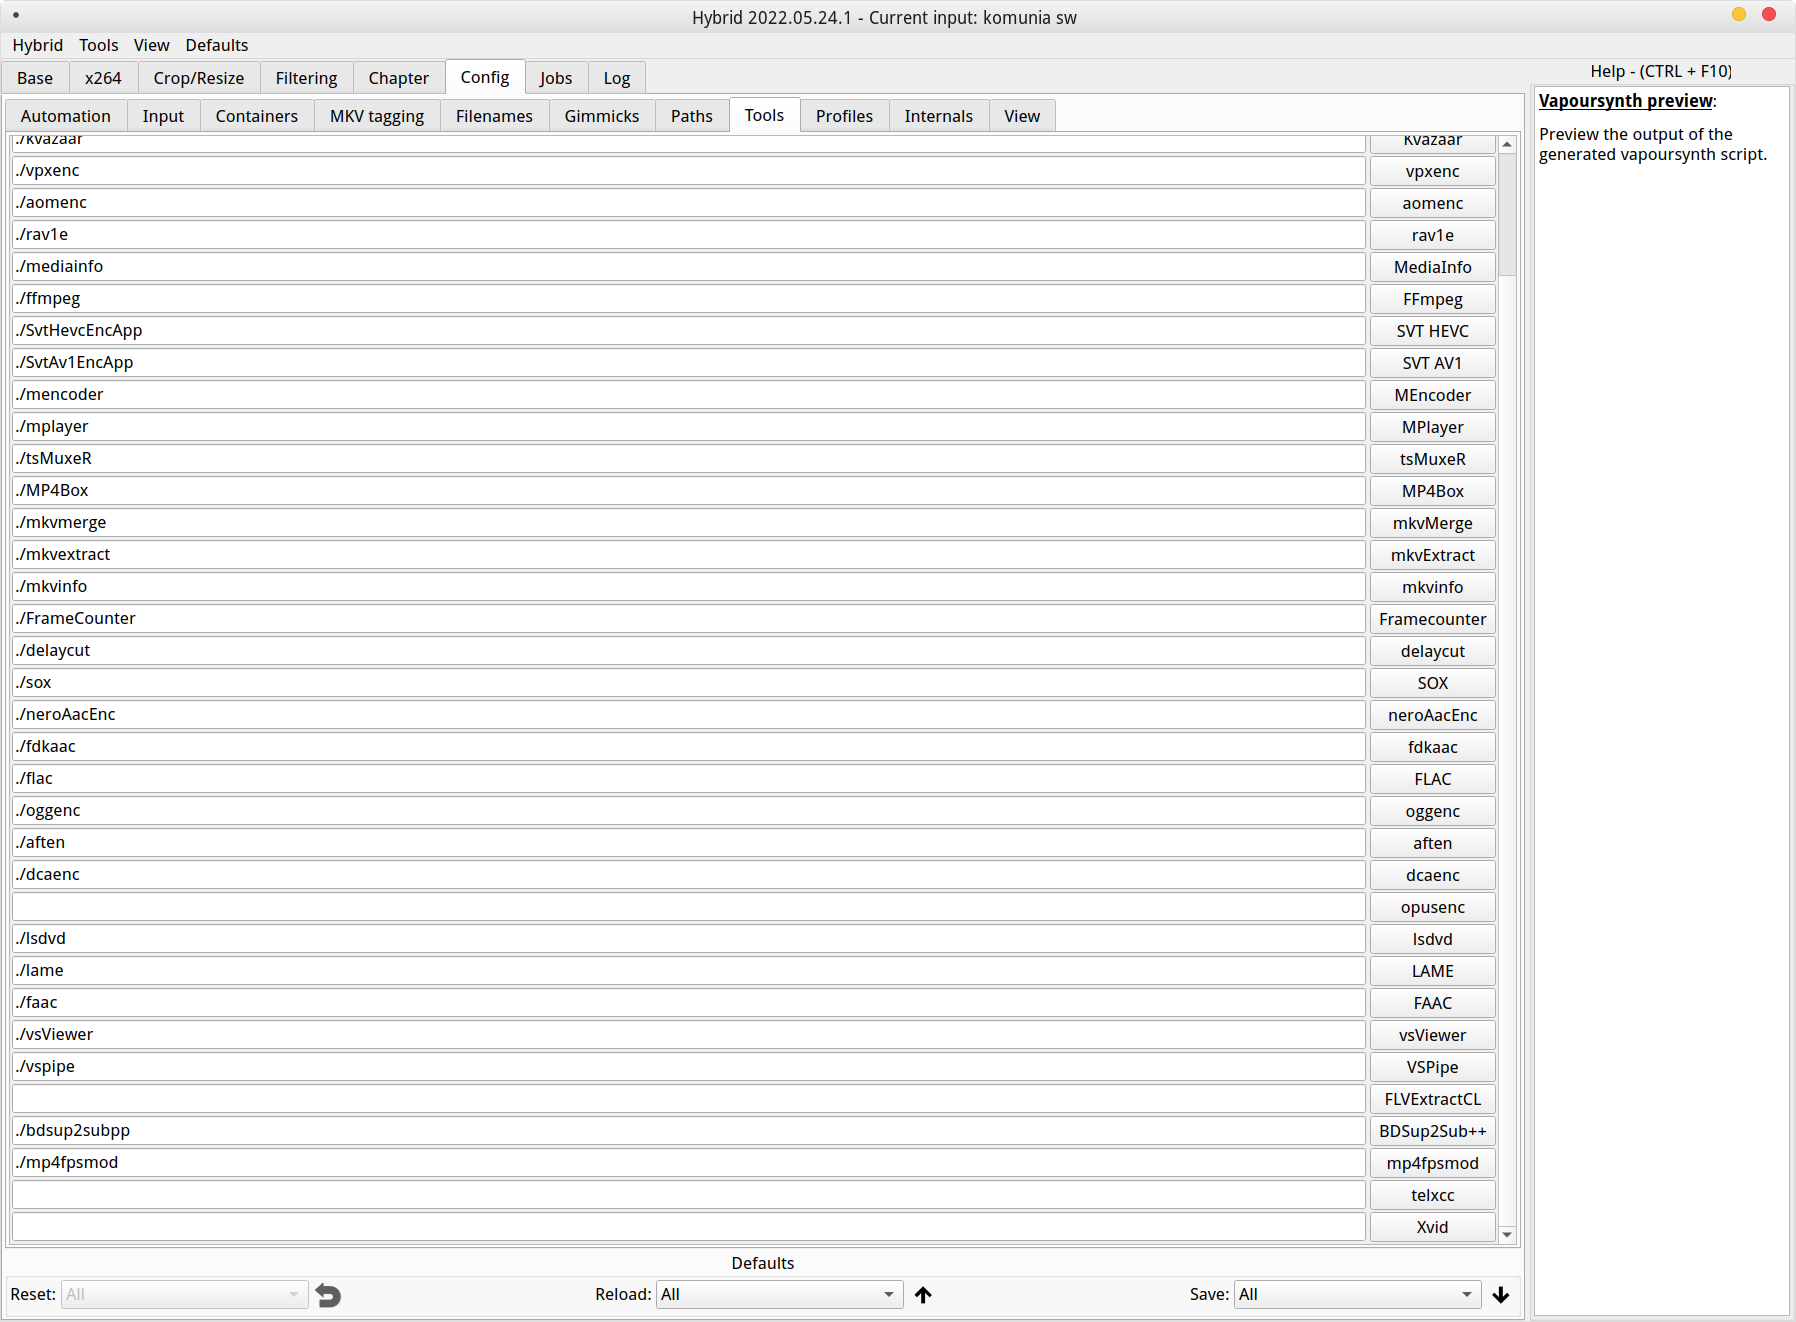This screenshot has height=1322, width=1796.
Task: Switch to the Filtering tab
Action: tap(306, 78)
